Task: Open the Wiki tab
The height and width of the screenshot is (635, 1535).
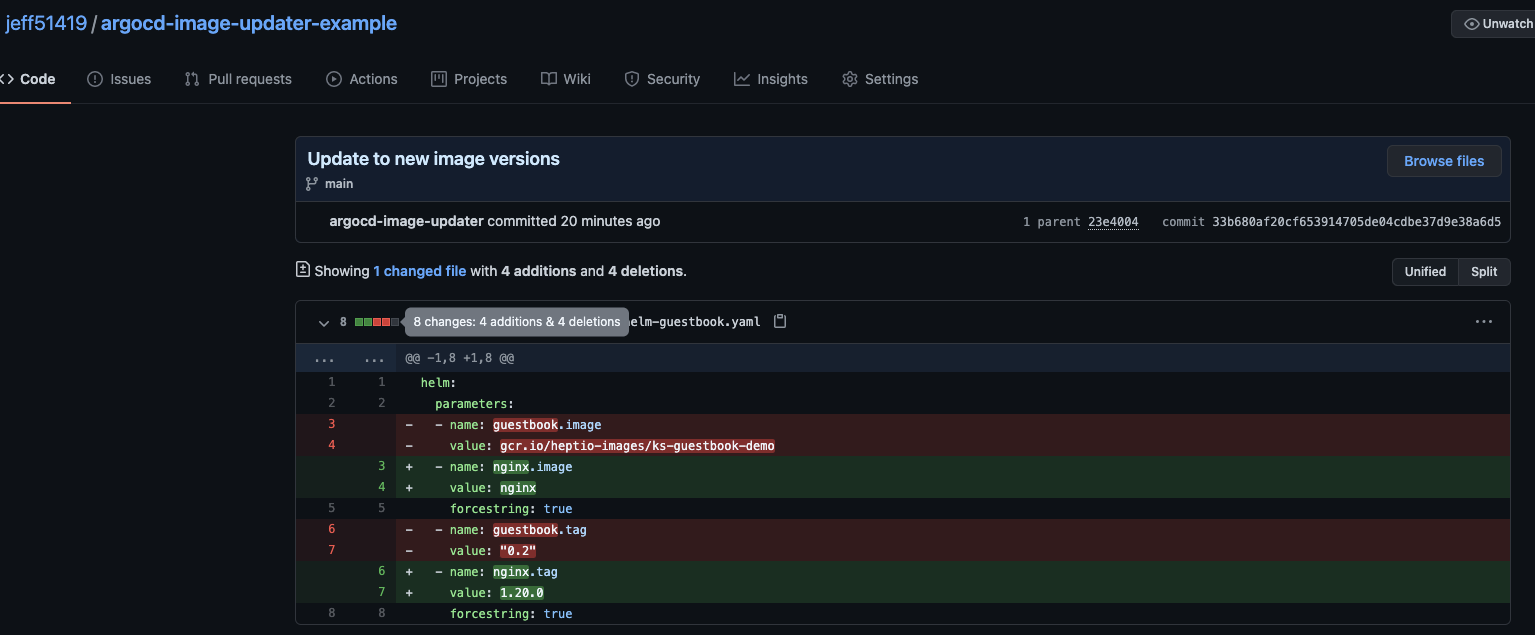Action: click(x=566, y=79)
